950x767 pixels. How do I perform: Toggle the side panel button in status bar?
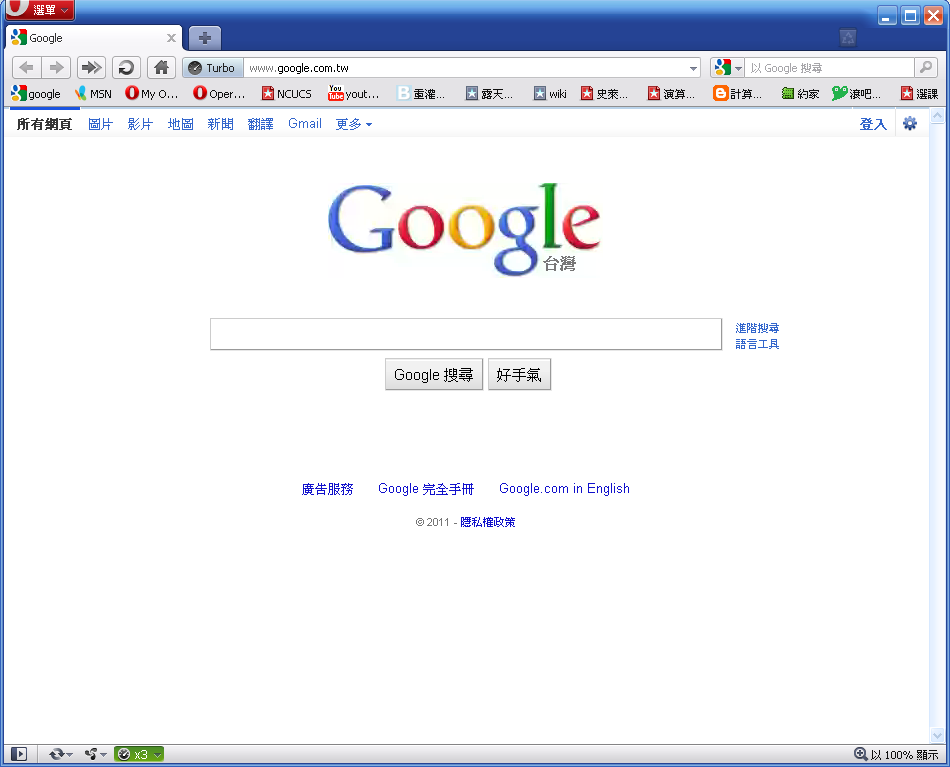[19, 754]
